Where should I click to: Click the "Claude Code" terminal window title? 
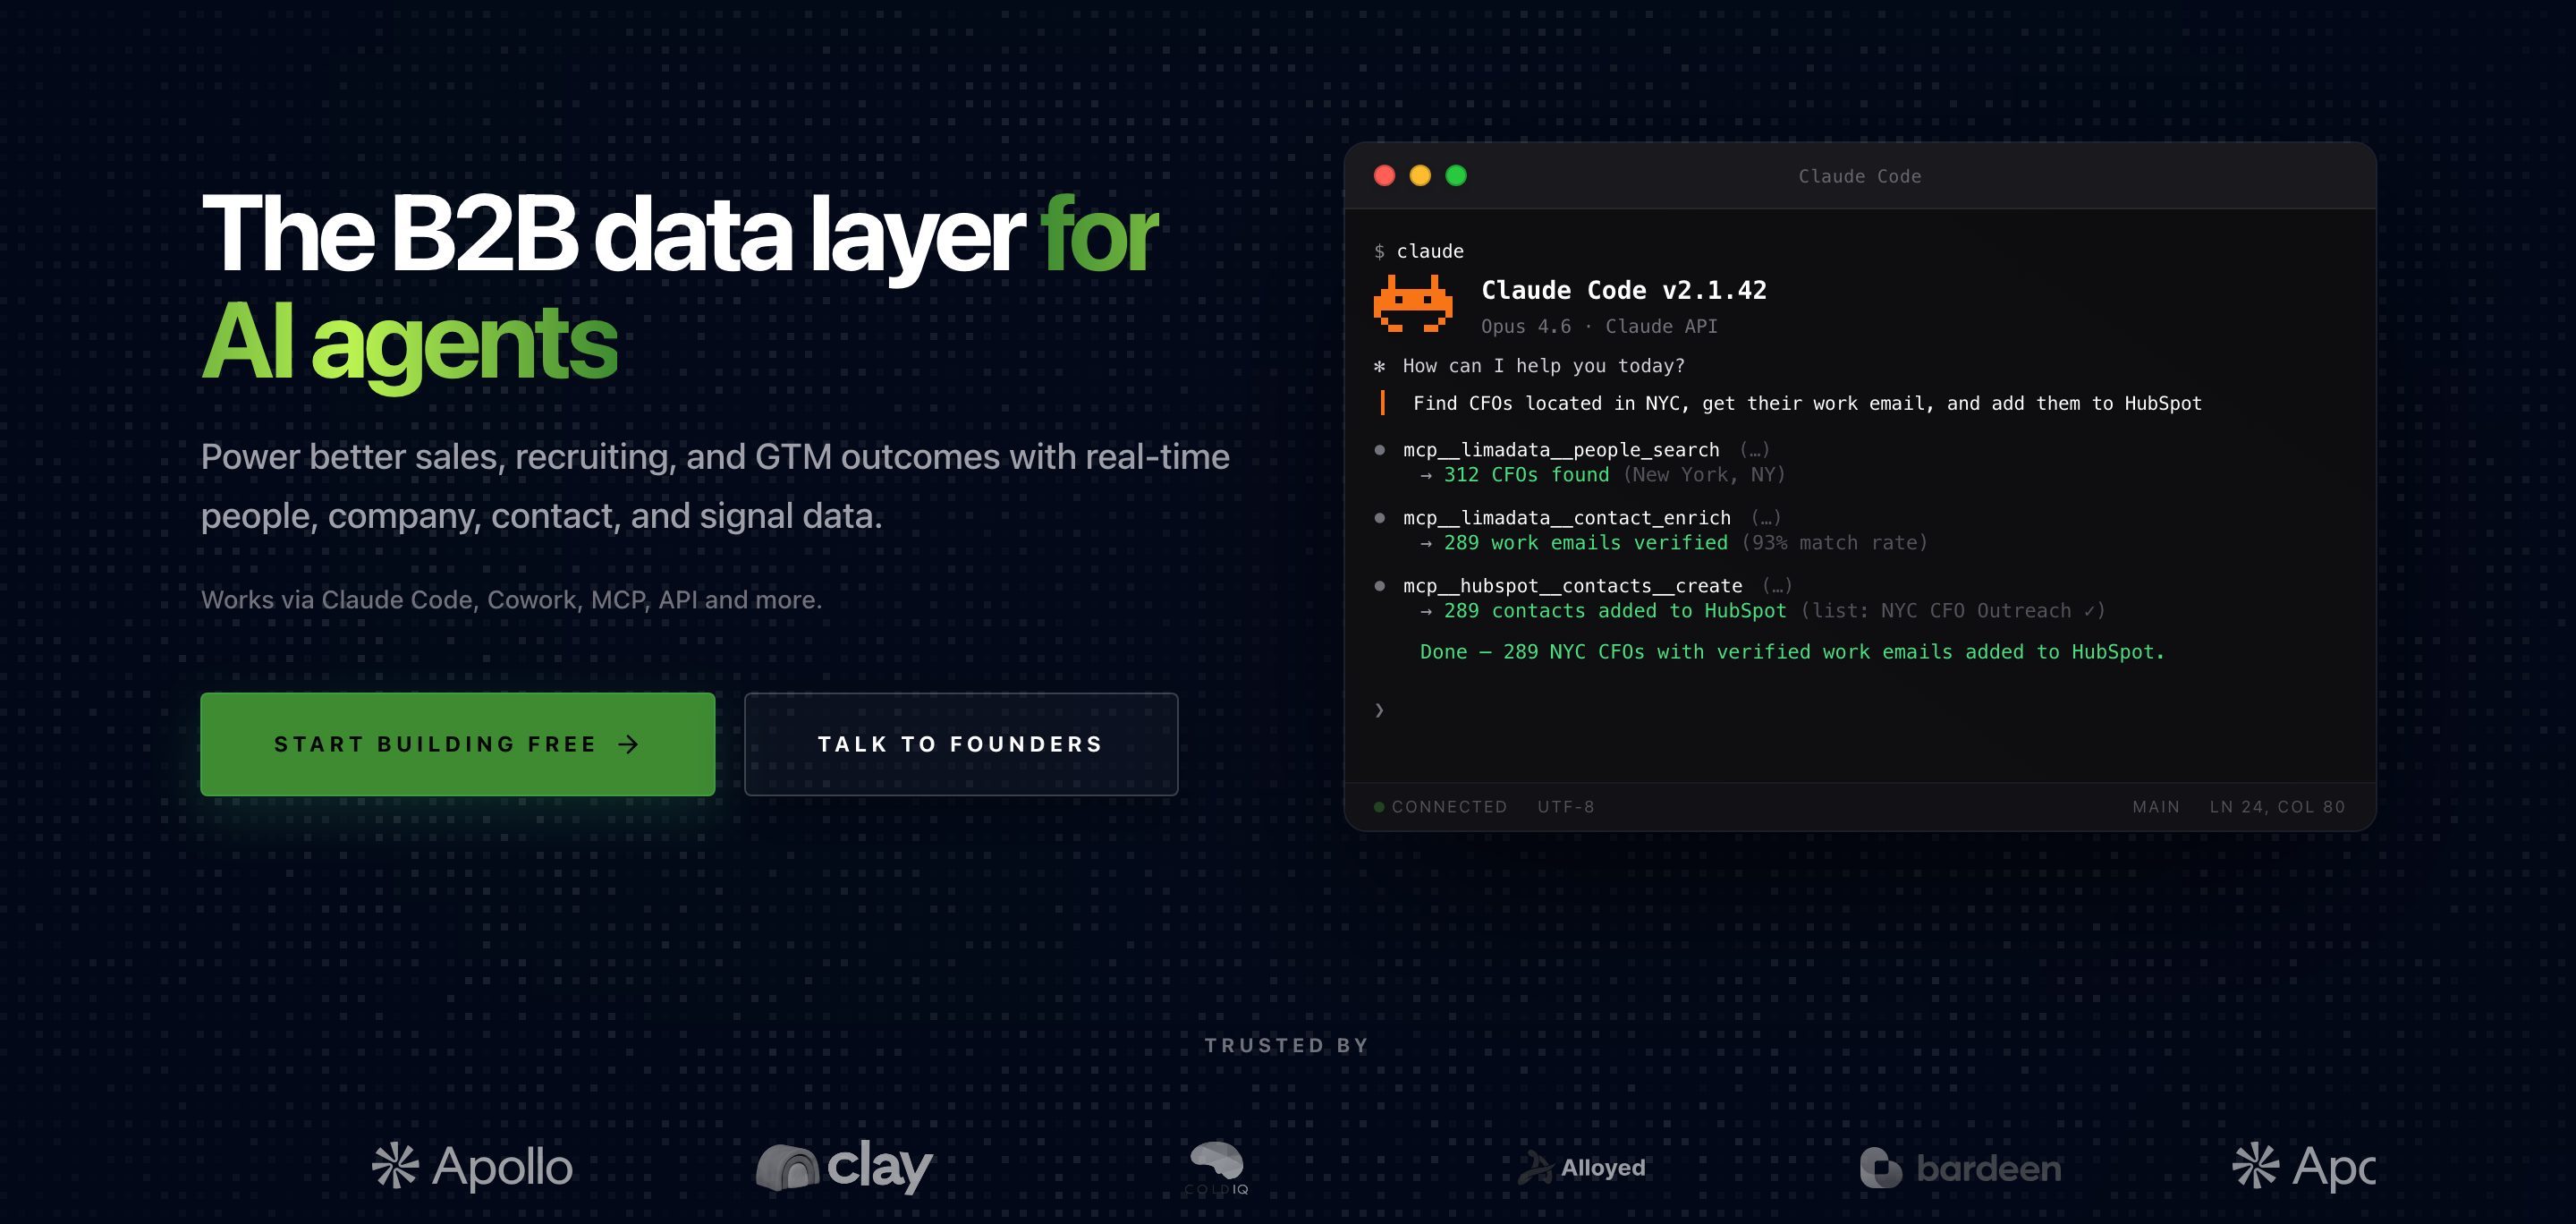point(1859,176)
